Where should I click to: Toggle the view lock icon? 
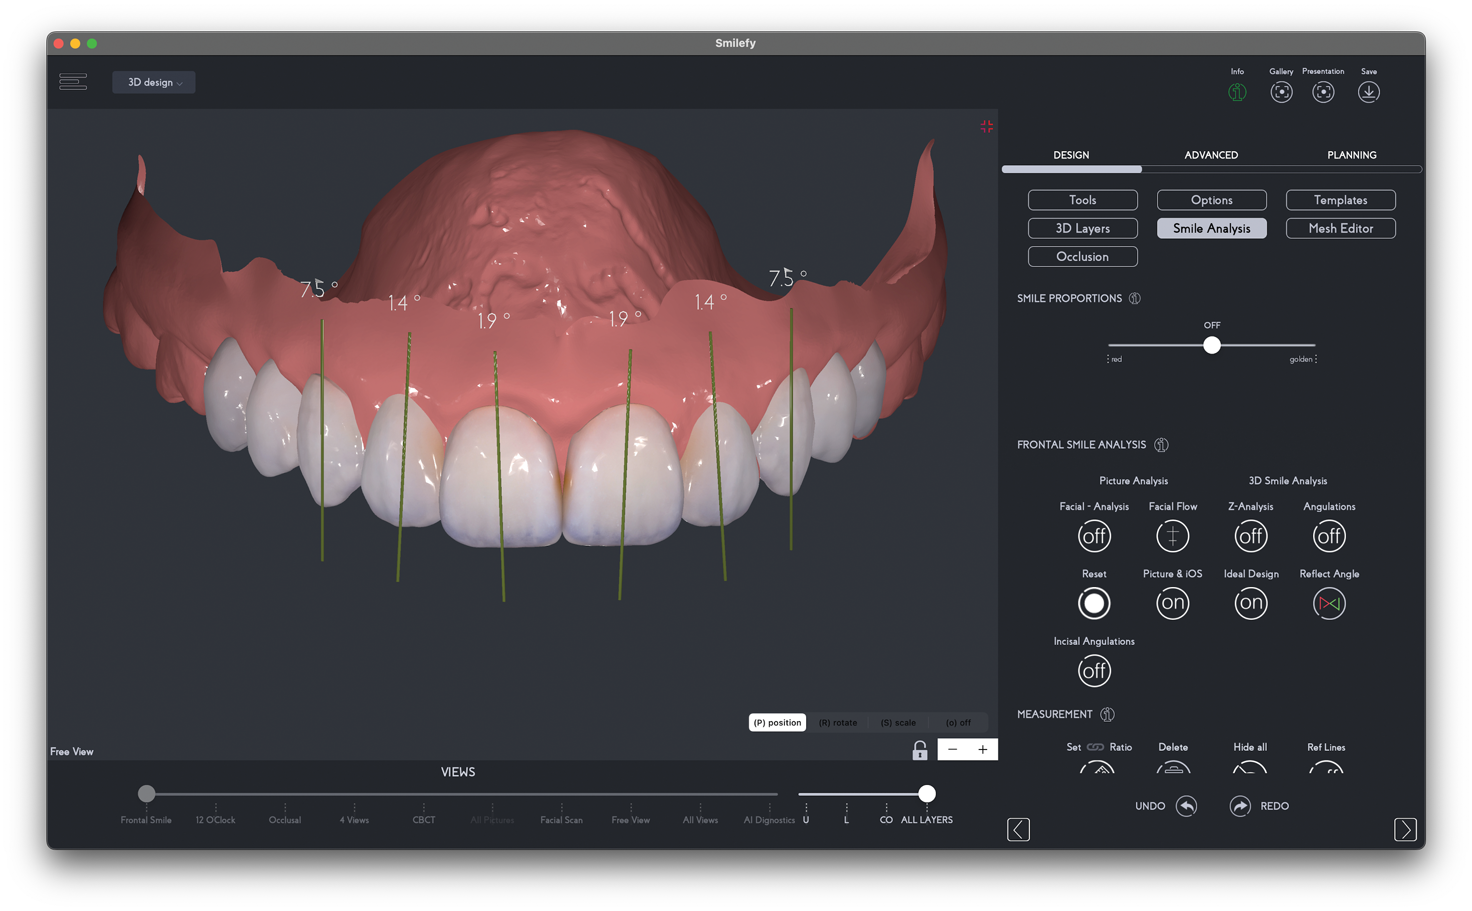(x=919, y=750)
